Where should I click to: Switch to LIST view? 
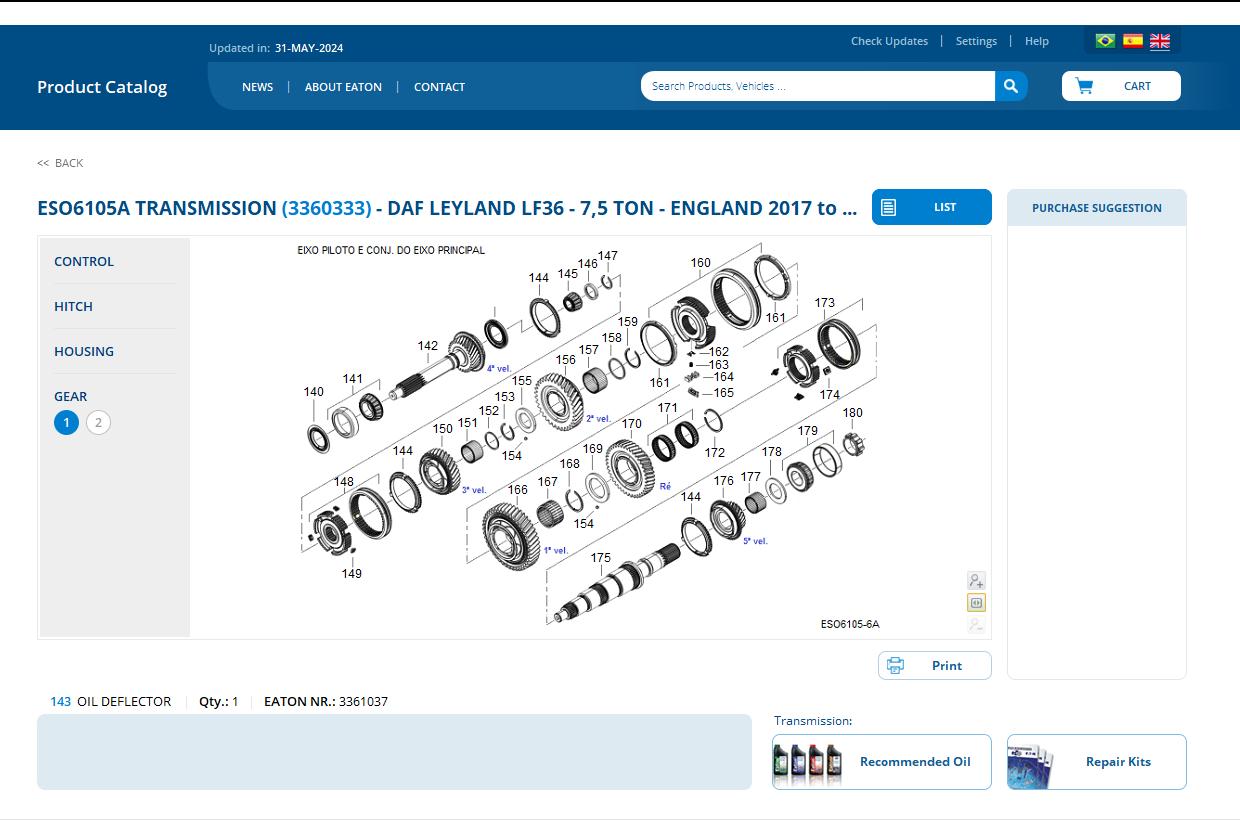(932, 207)
